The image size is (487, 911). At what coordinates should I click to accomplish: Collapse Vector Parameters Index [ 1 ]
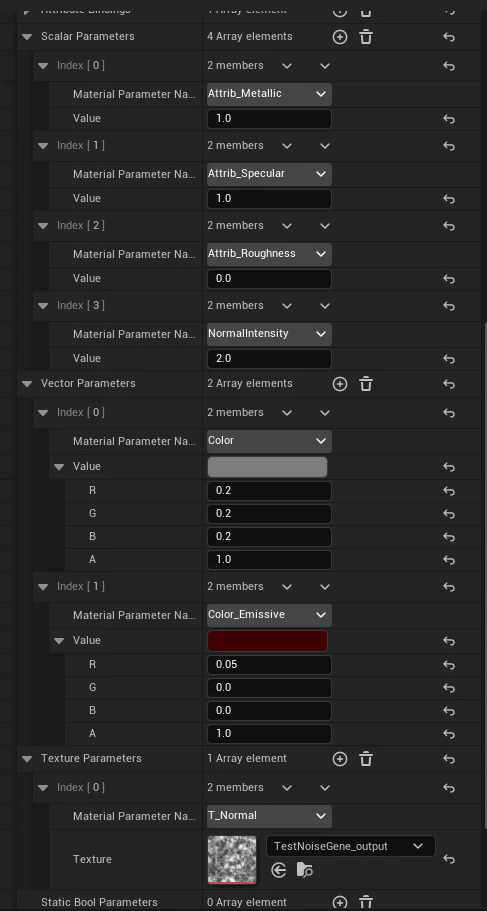[x=42, y=587]
